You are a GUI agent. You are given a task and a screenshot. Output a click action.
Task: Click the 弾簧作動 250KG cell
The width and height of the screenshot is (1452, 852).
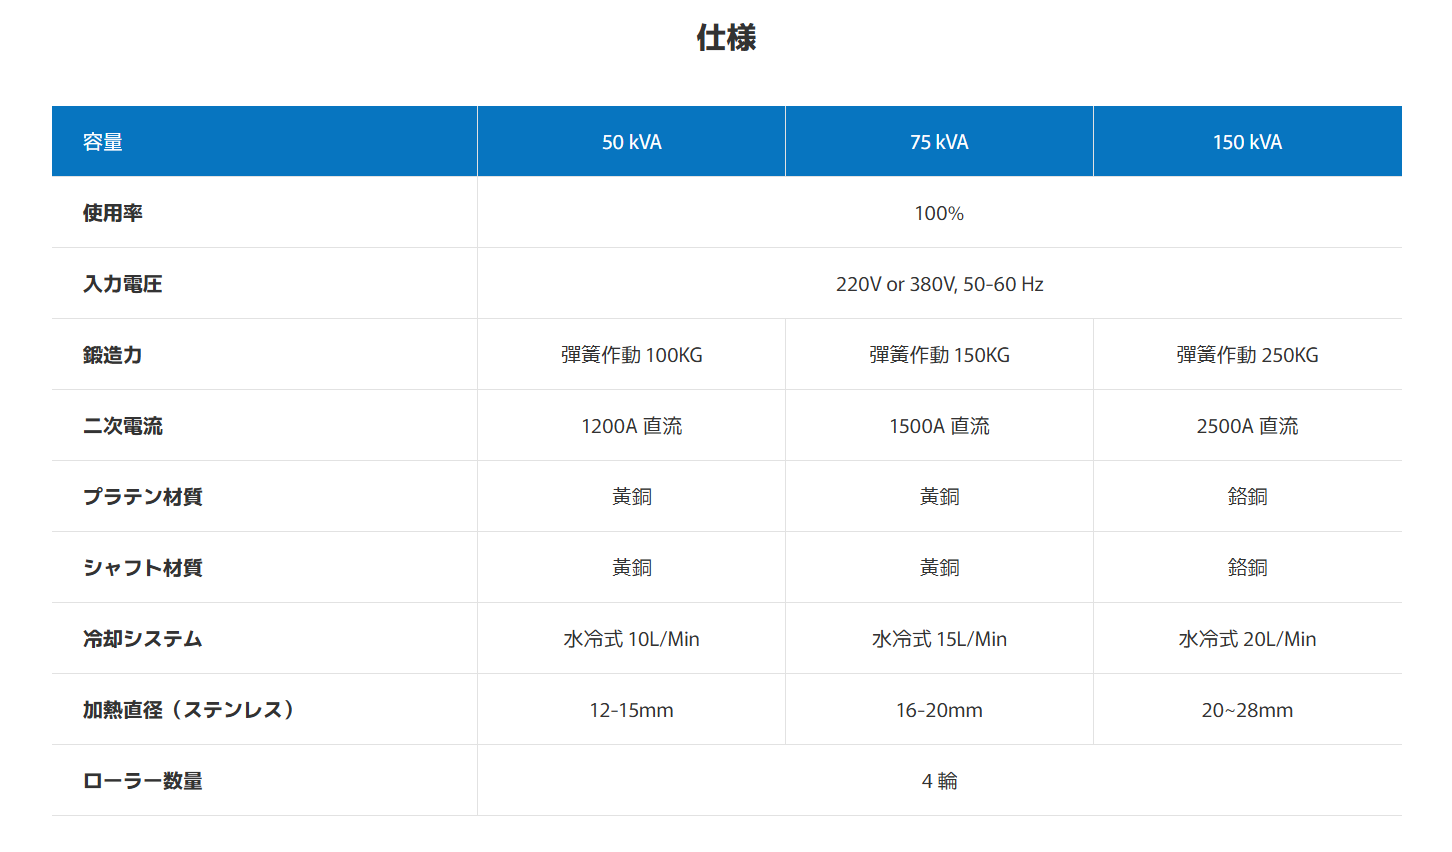pos(1247,355)
